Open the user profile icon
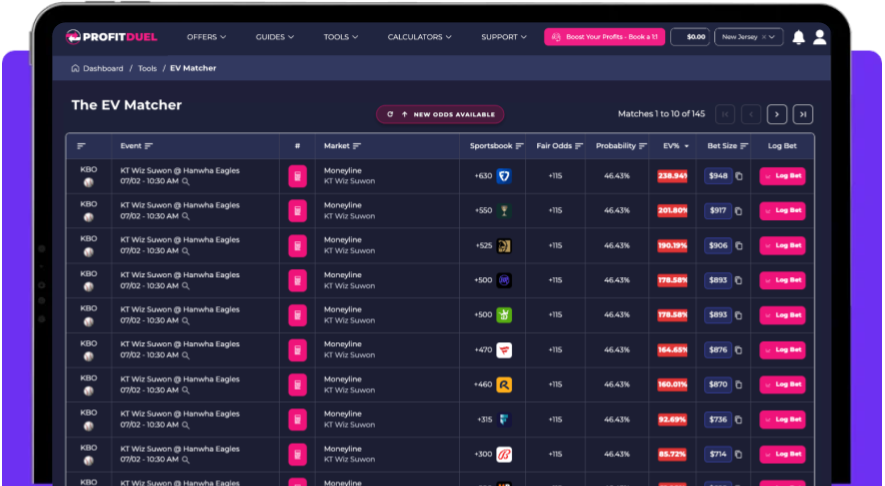The image size is (885, 486). click(x=820, y=37)
